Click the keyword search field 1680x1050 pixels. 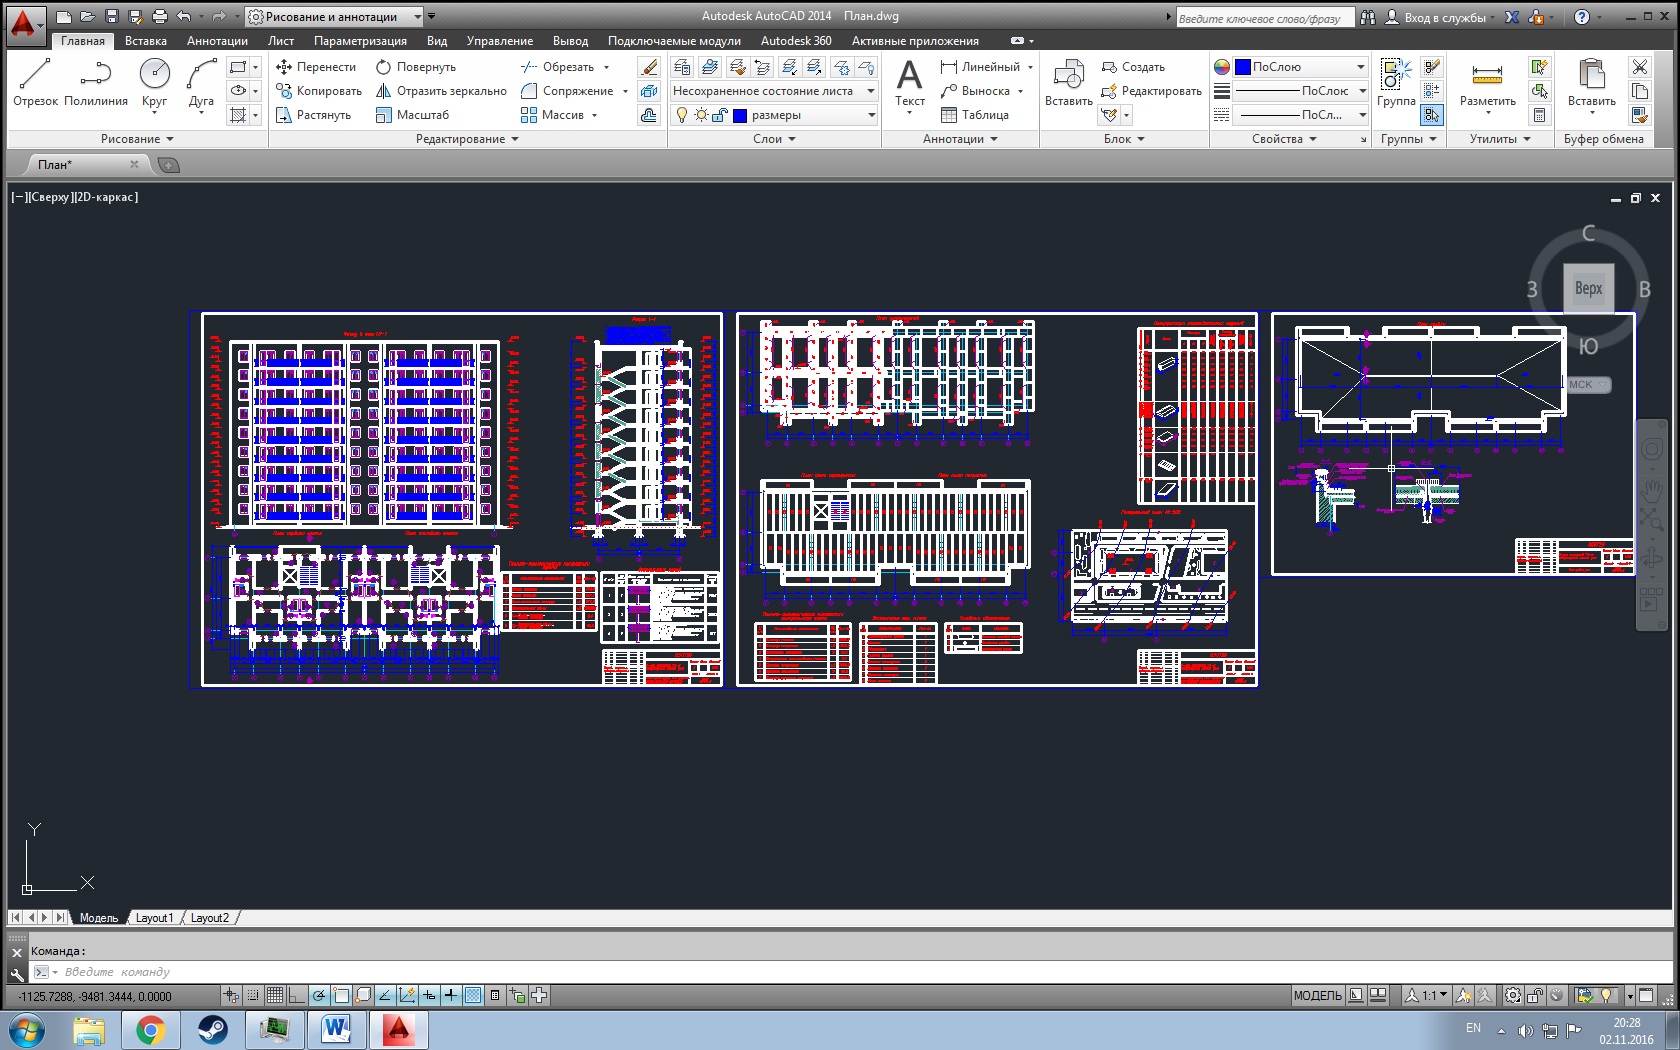(x=1264, y=18)
